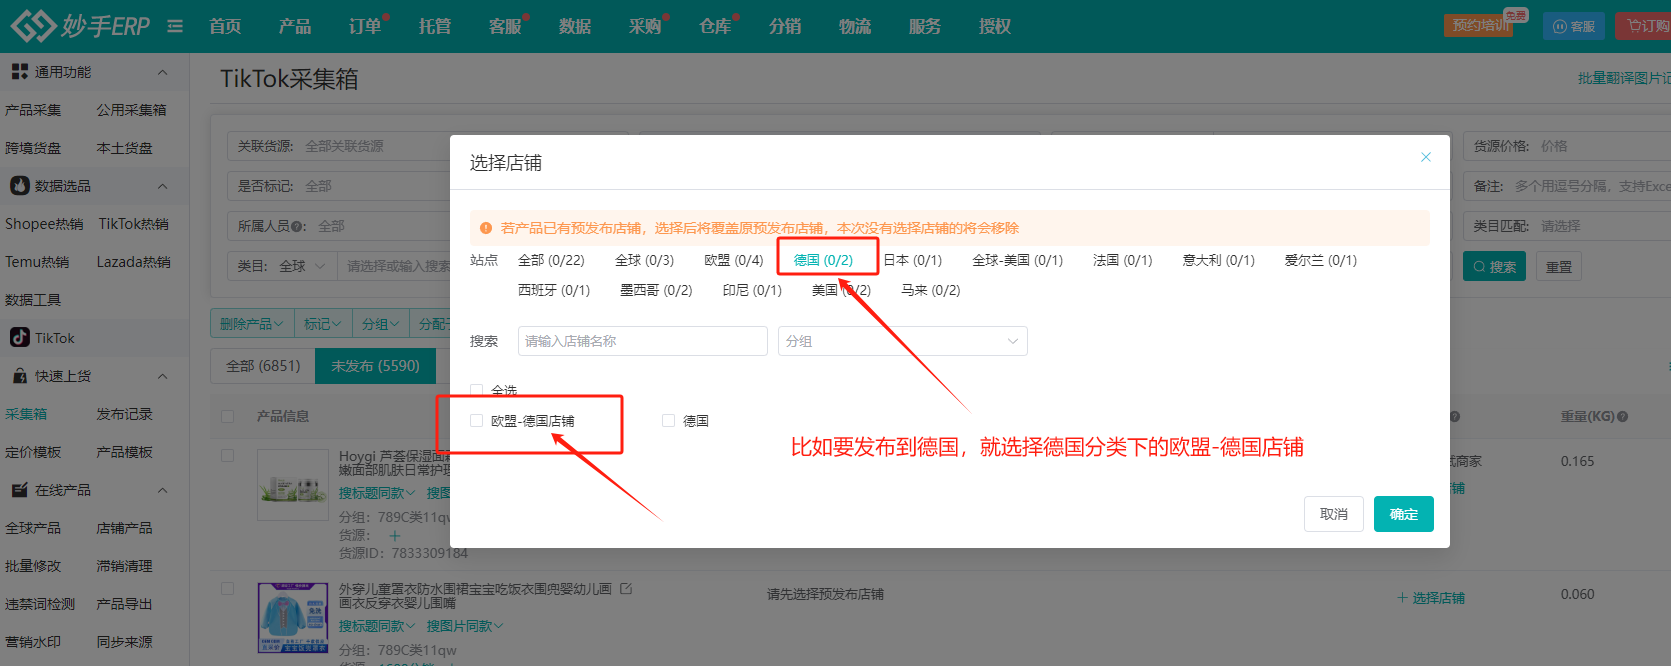Click the 重置 reset button

click(1558, 267)
